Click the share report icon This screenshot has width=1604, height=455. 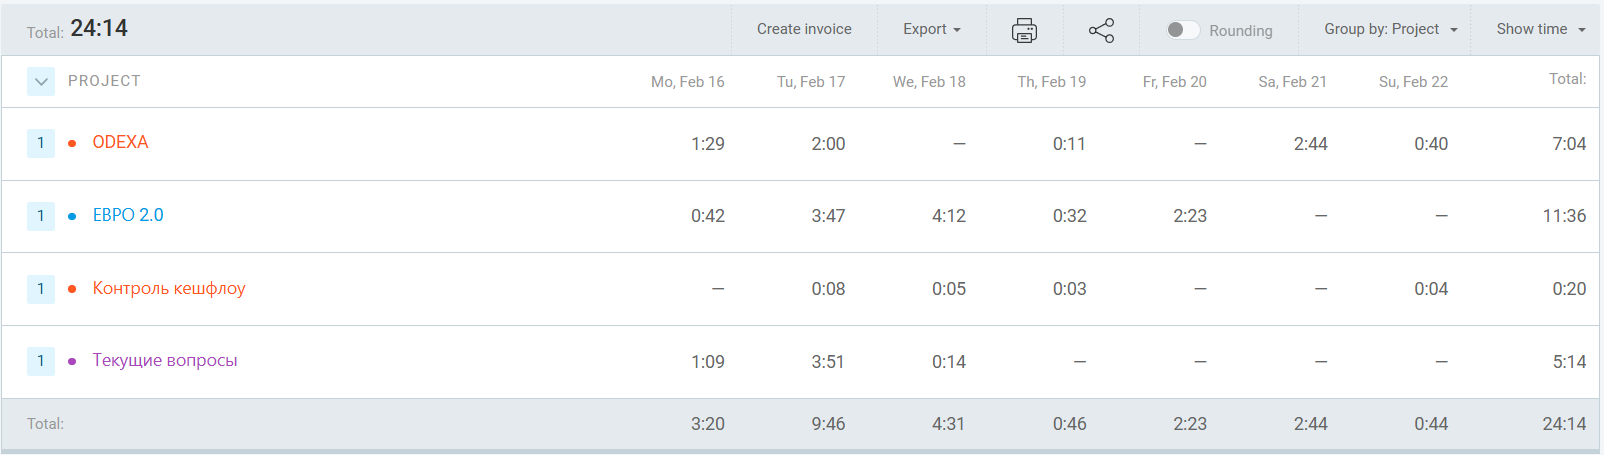point(1101,30)
